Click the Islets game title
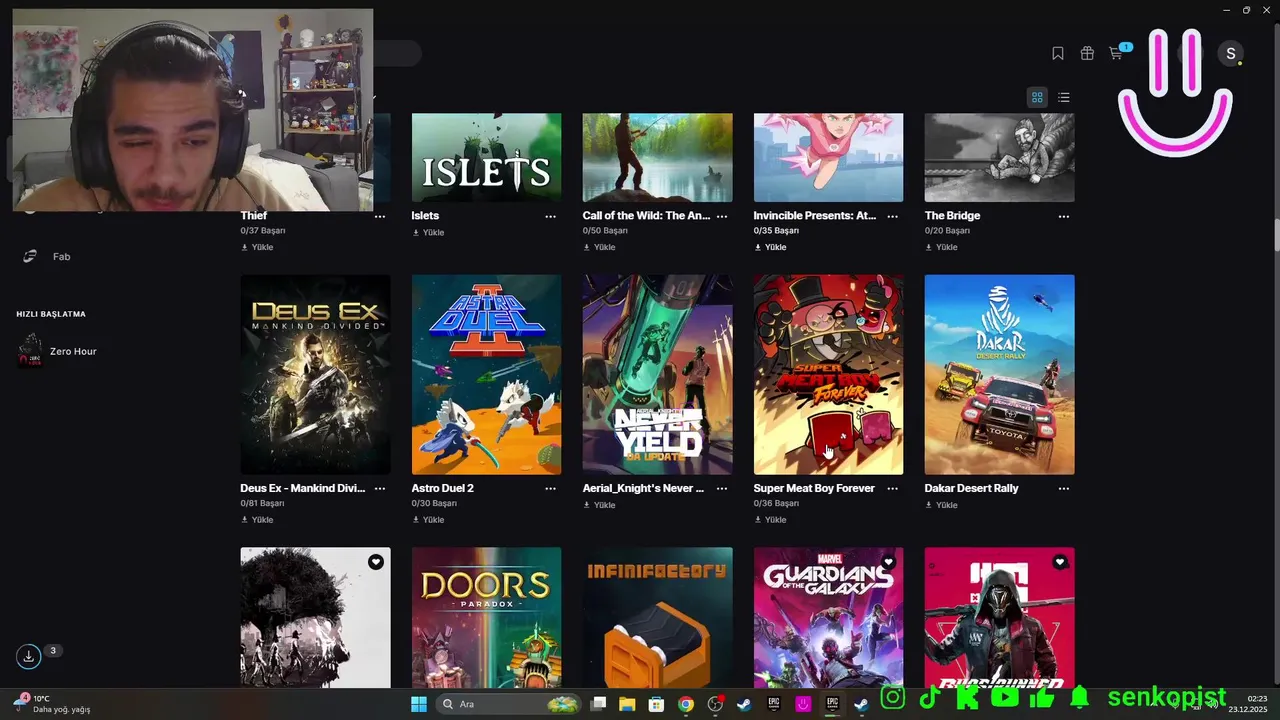The image size is (1280, 720). (x=425, y=216)
